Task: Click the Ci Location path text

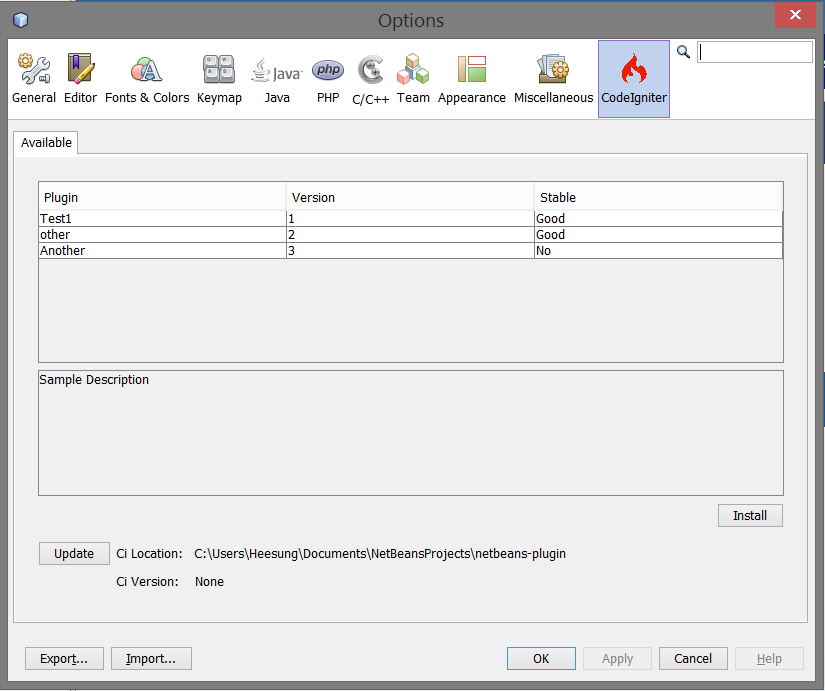Action: click(380, 554)
